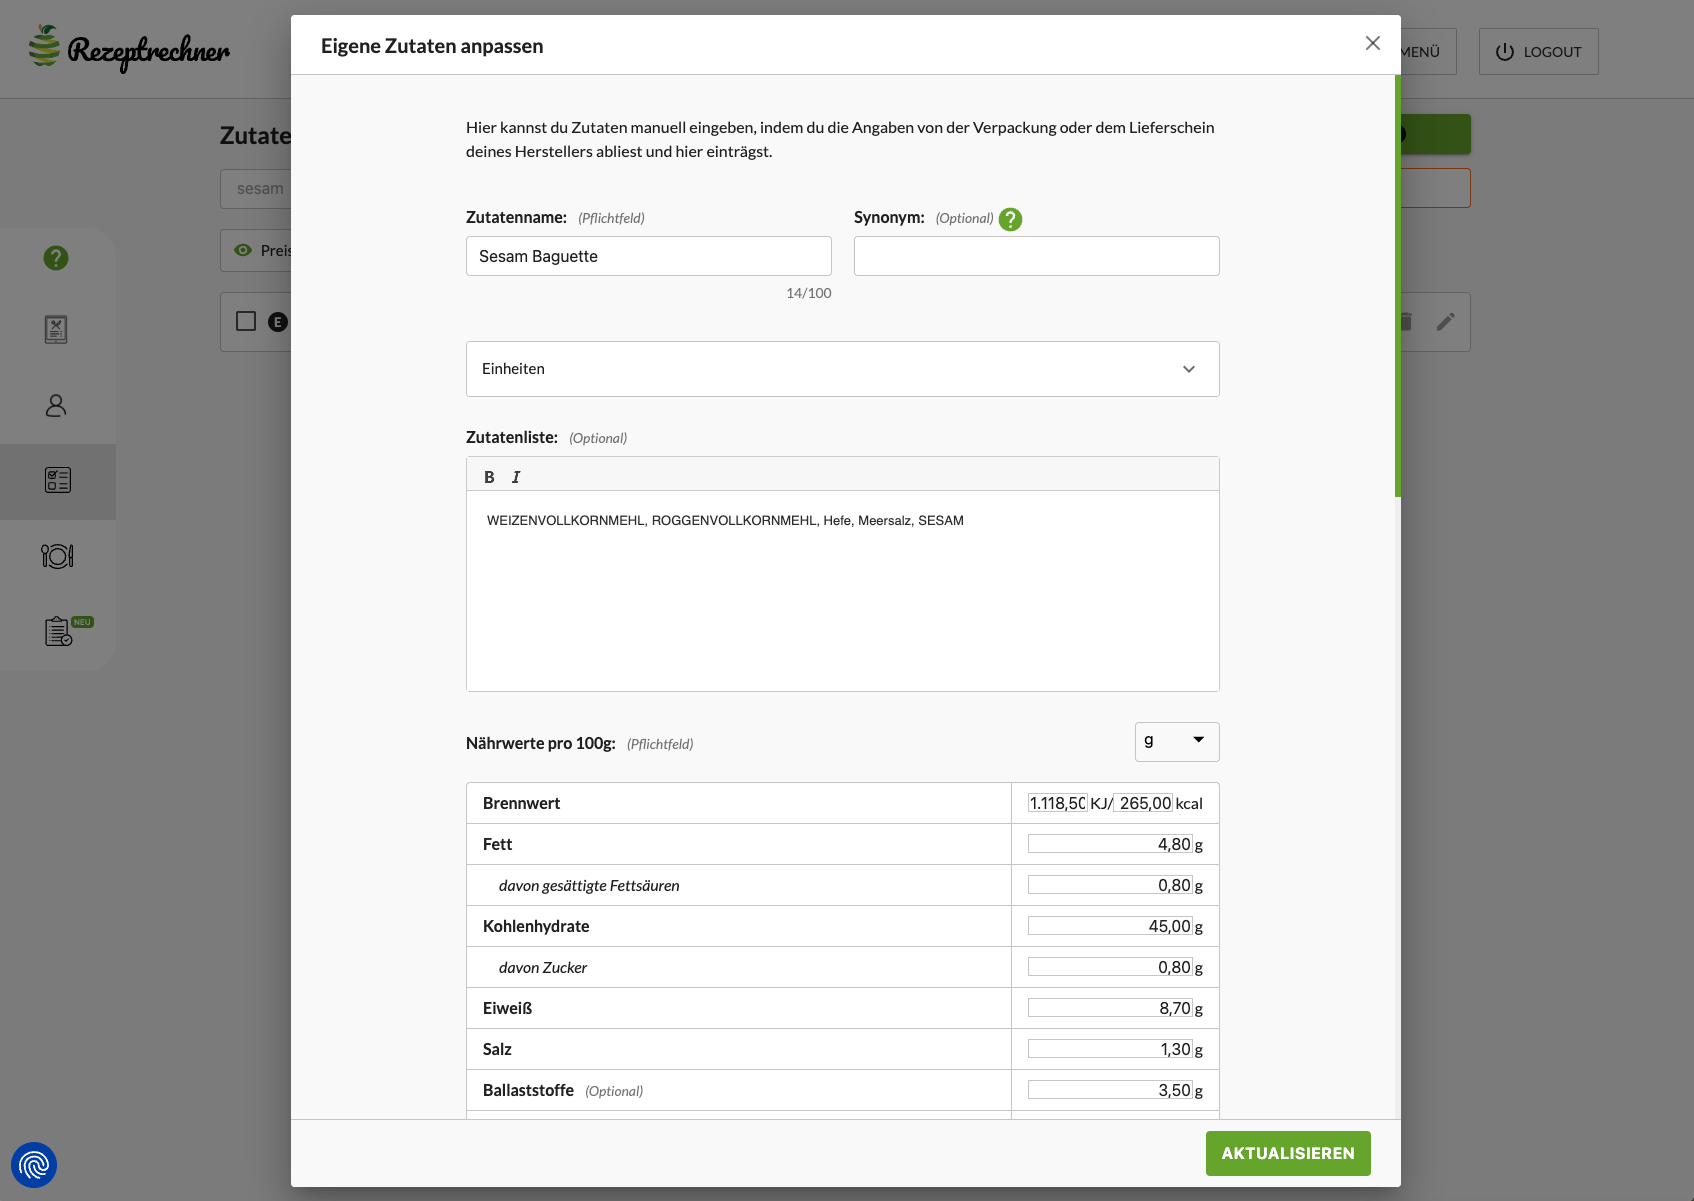Tick the ingredient row checkbox
This screenshot has width=1694, height=1201.
pyautogui.click(x=246, y=321)
